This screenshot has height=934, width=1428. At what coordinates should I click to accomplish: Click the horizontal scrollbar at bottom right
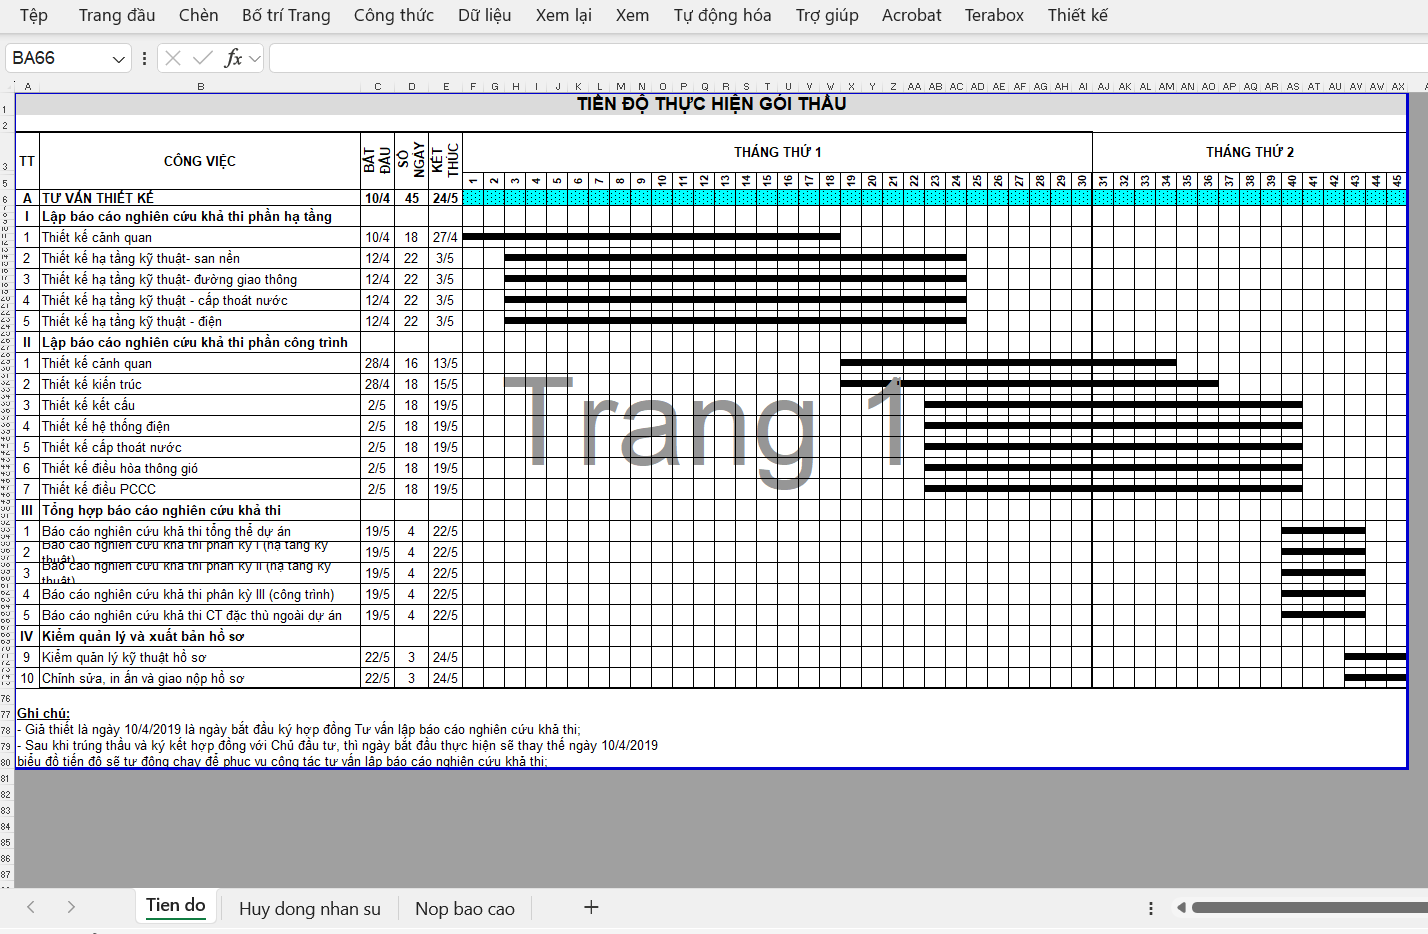pyautogui.click(x=1300, y=907)
